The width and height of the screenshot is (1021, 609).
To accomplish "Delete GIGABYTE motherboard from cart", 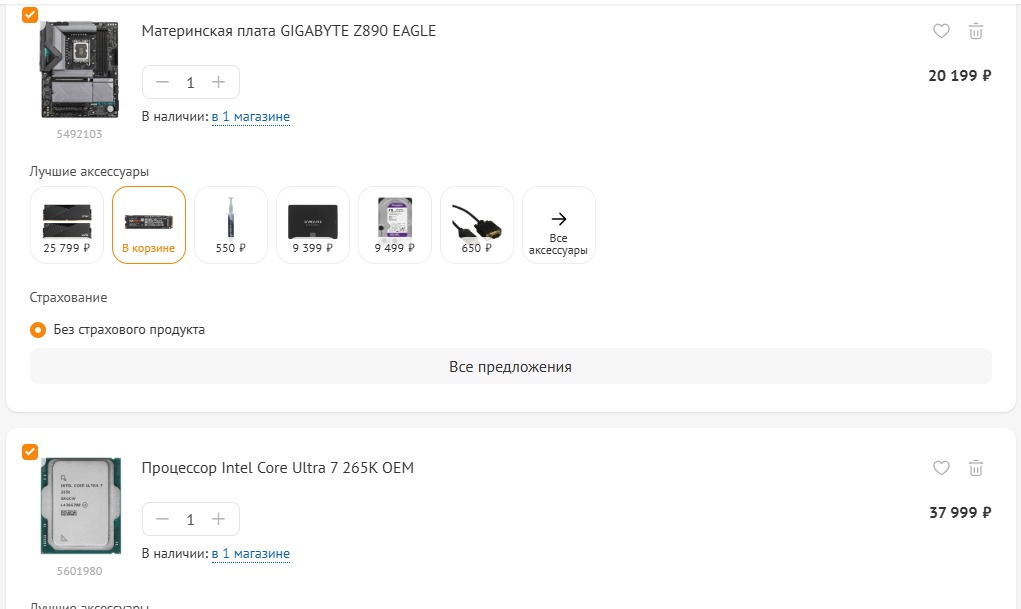I will click(975, 31).
